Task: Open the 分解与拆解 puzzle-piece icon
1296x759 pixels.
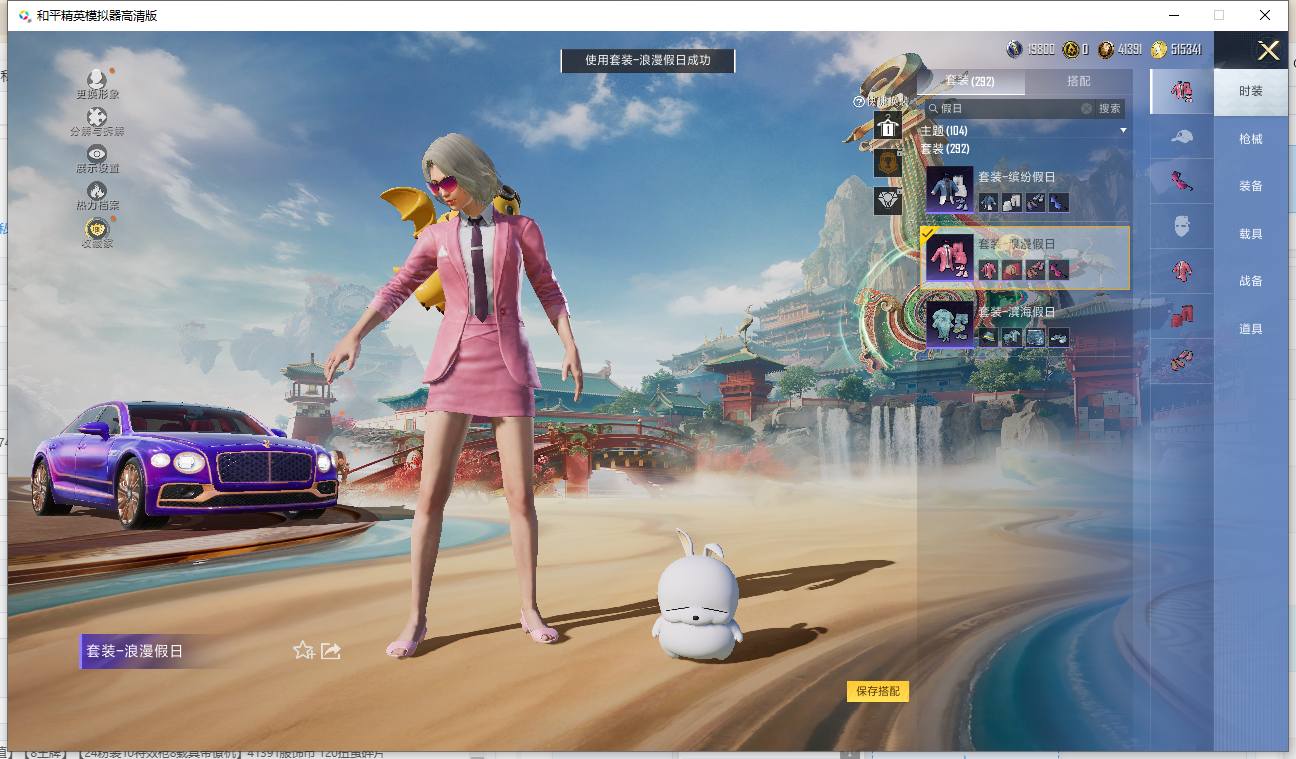Action: click(x=97, y=117)
